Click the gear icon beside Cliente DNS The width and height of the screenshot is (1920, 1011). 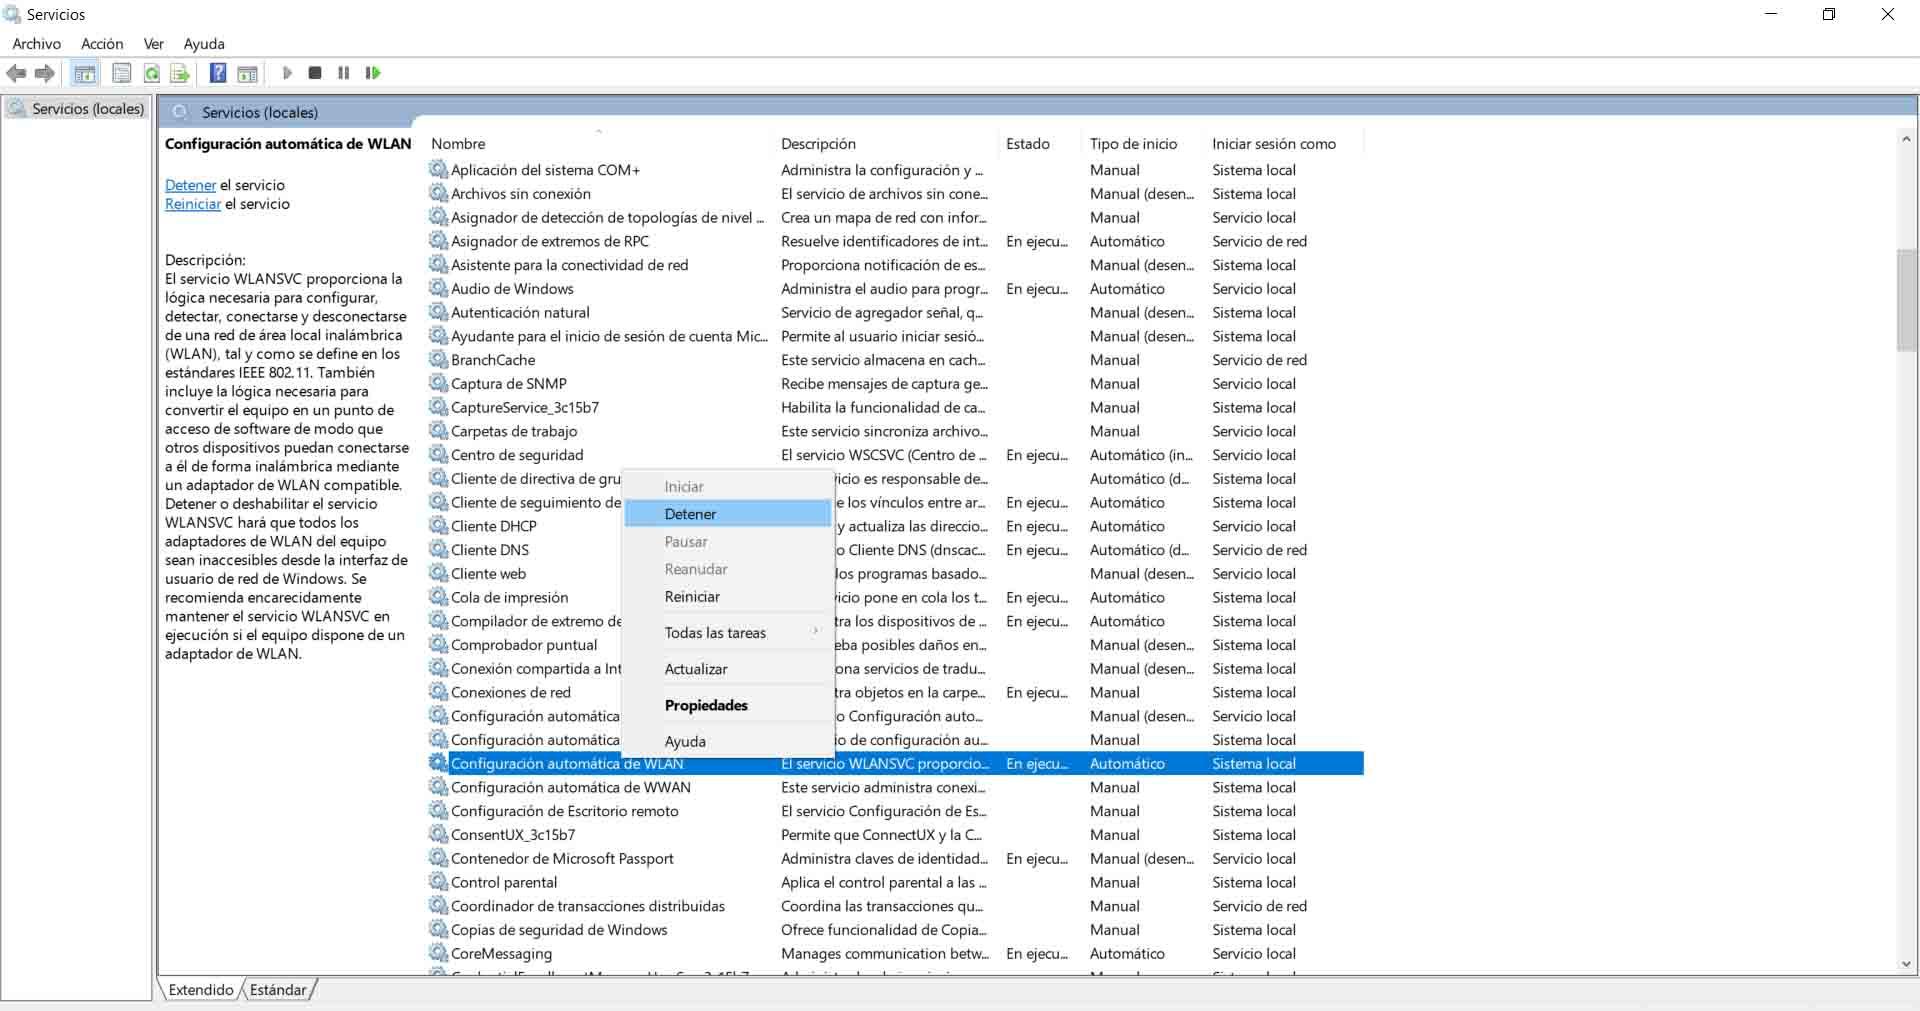pos(438,549)
